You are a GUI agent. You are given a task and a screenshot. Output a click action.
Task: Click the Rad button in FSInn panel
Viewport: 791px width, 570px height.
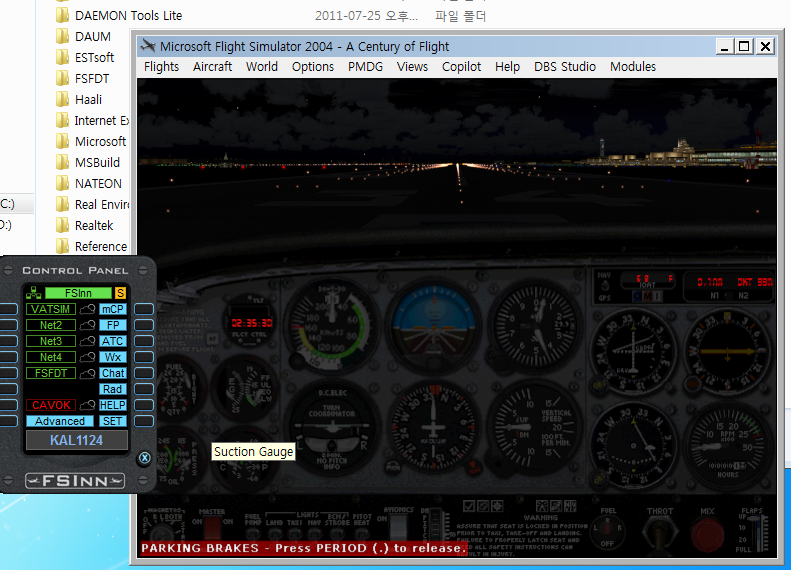(x=112, y=389)
